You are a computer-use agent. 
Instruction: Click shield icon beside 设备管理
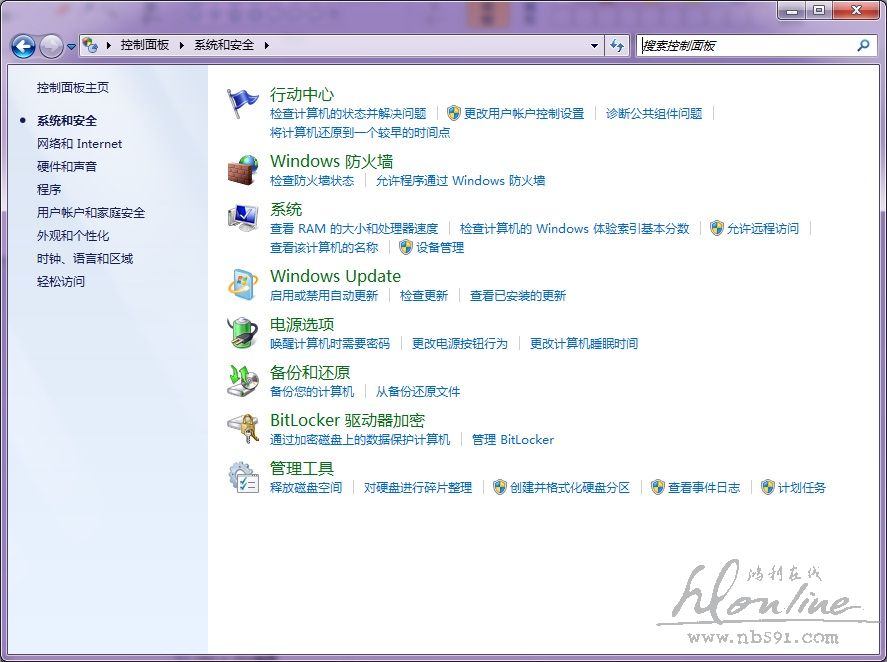coord(406,247)
